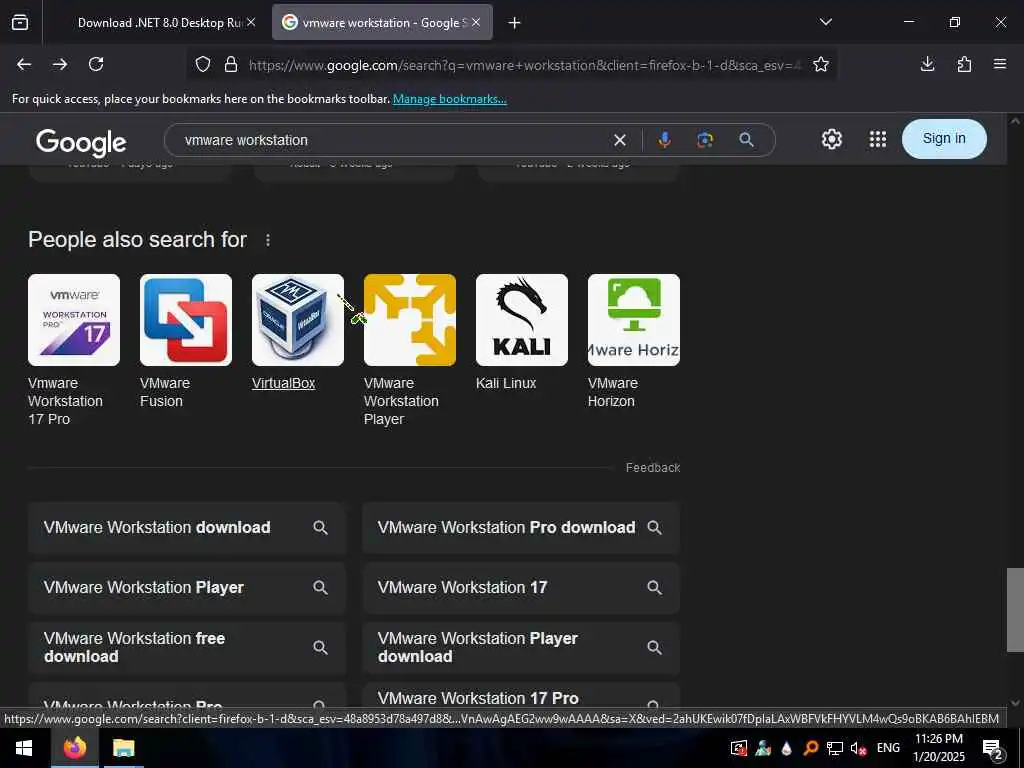Go forward to the next page

point(60,64)
